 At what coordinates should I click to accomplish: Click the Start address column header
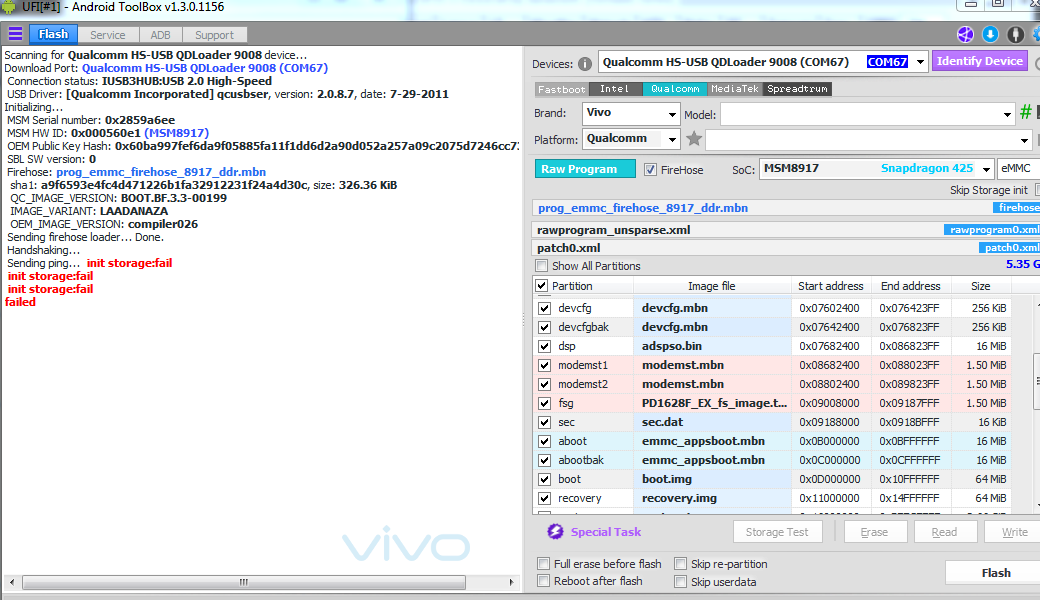(x=830, y=286)
